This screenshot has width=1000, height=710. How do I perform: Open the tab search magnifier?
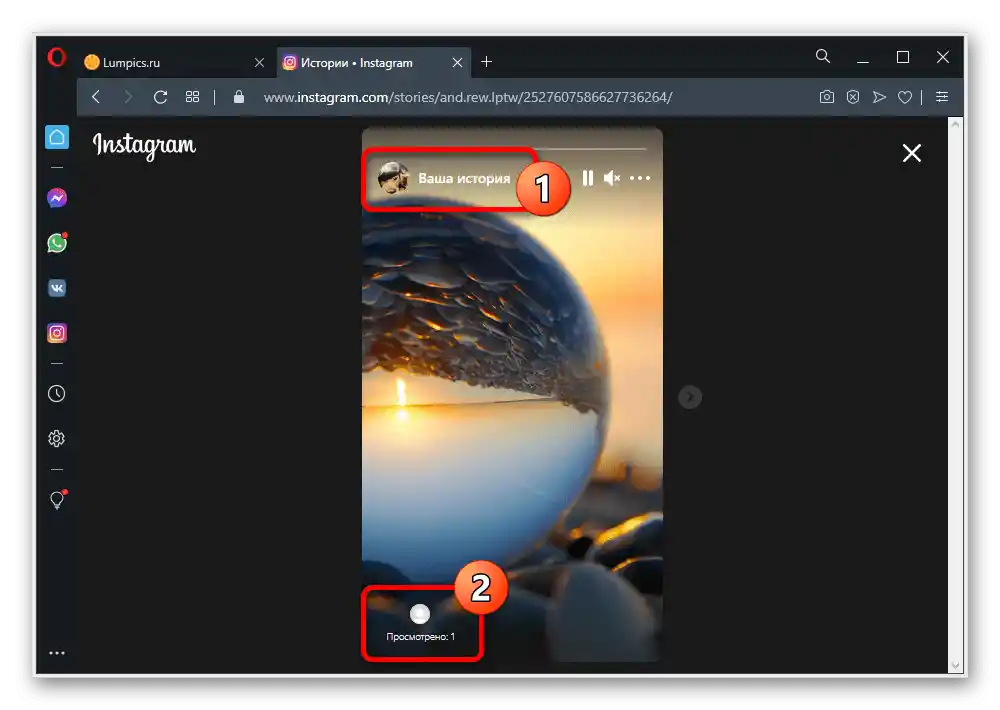click(823, 56)
